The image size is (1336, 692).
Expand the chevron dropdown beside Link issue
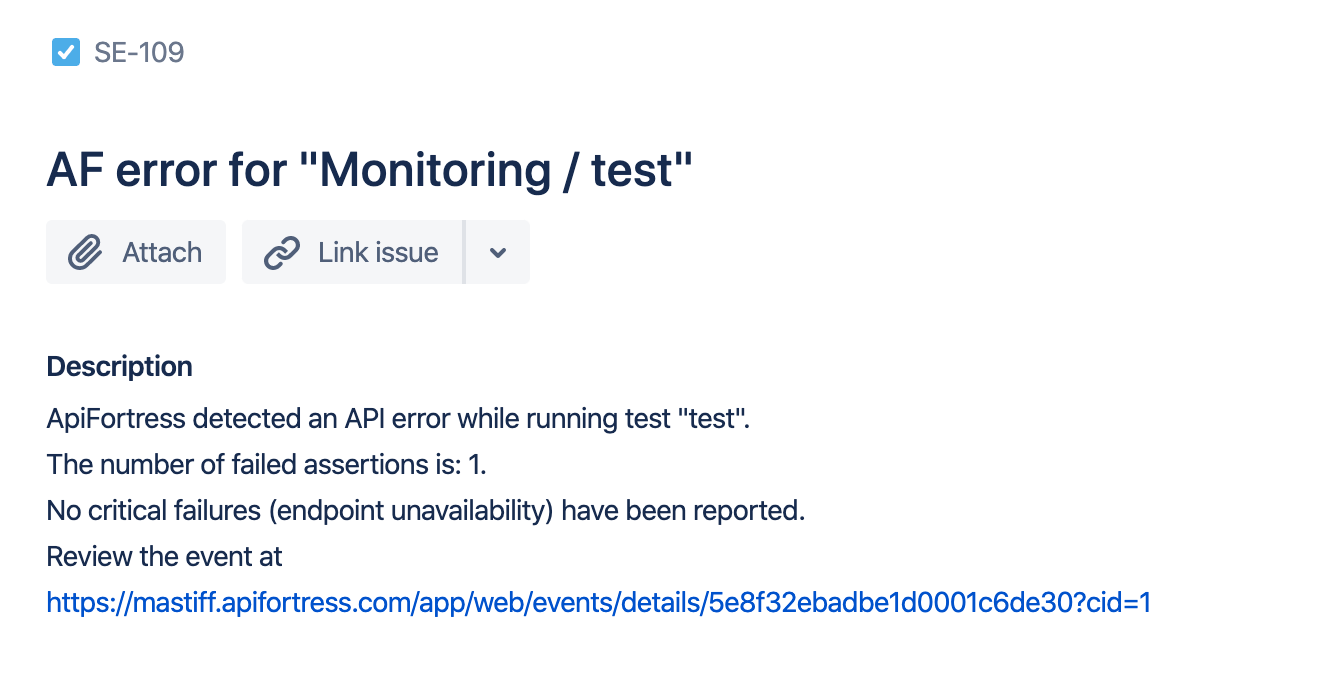point(498,253)
